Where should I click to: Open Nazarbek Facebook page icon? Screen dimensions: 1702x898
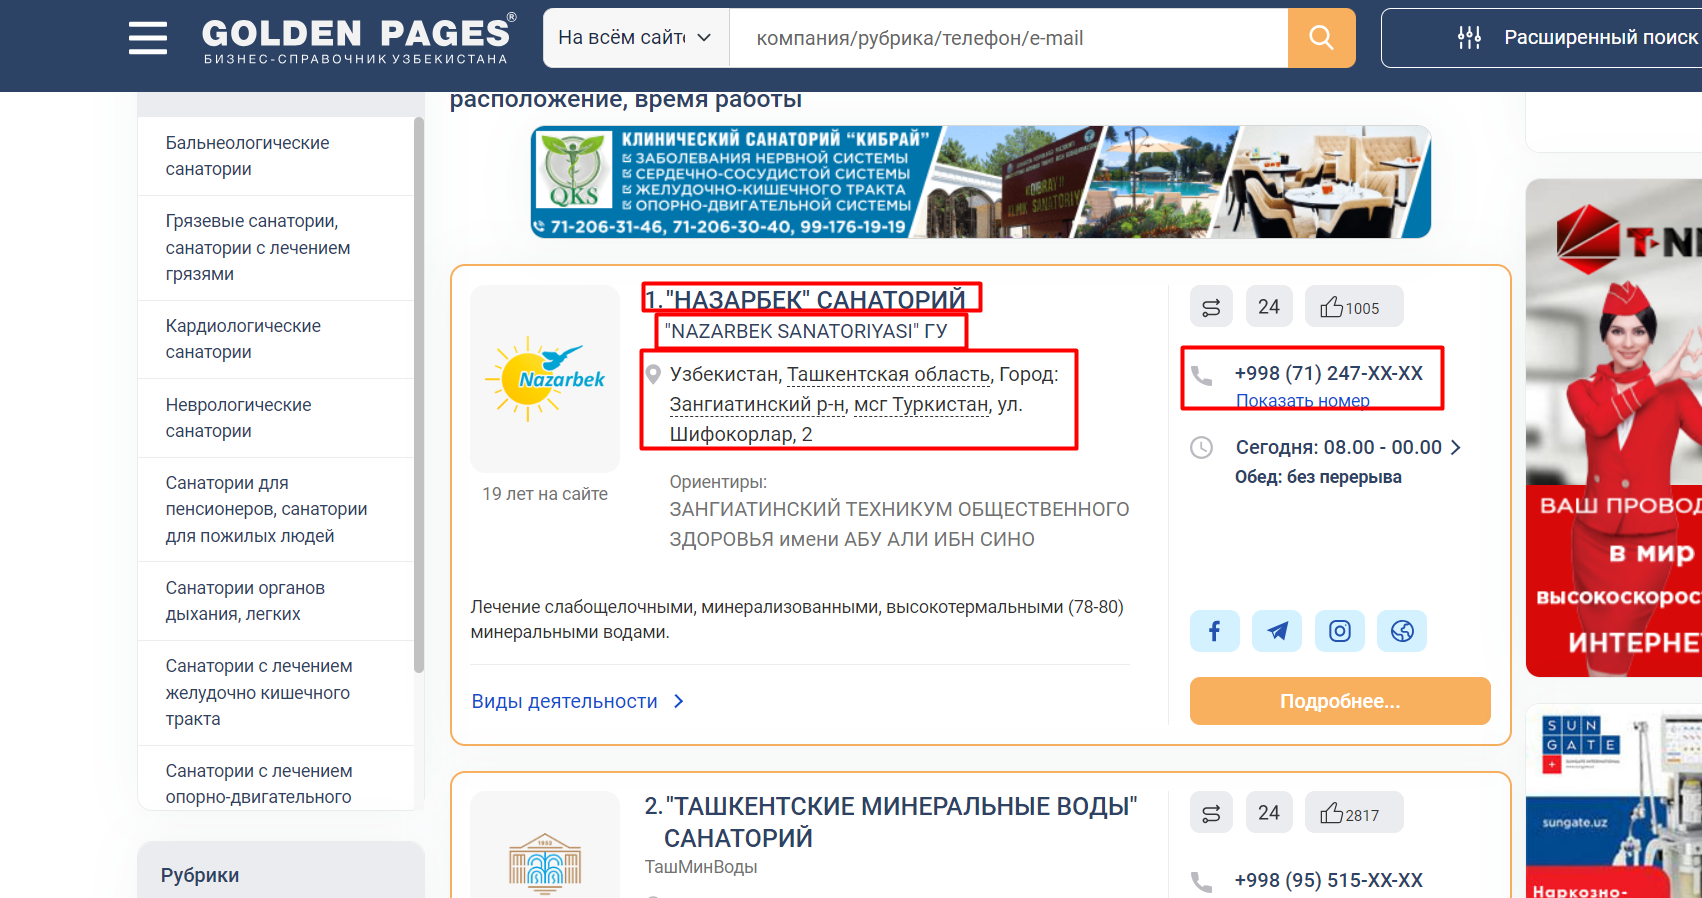[1215, 631]
